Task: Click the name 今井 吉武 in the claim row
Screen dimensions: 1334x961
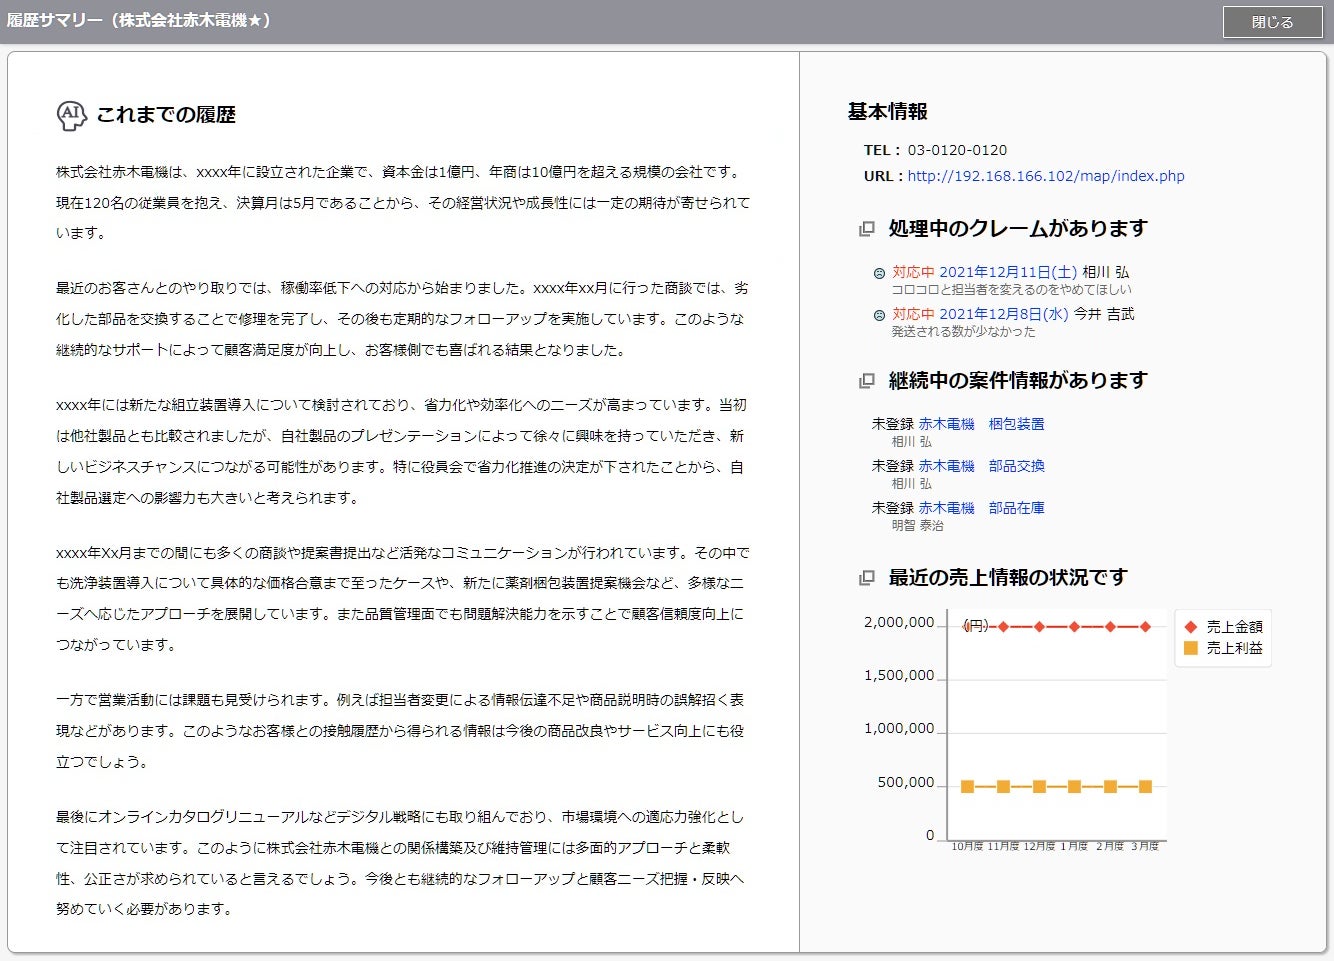Action: click(x=1104, y=314)
